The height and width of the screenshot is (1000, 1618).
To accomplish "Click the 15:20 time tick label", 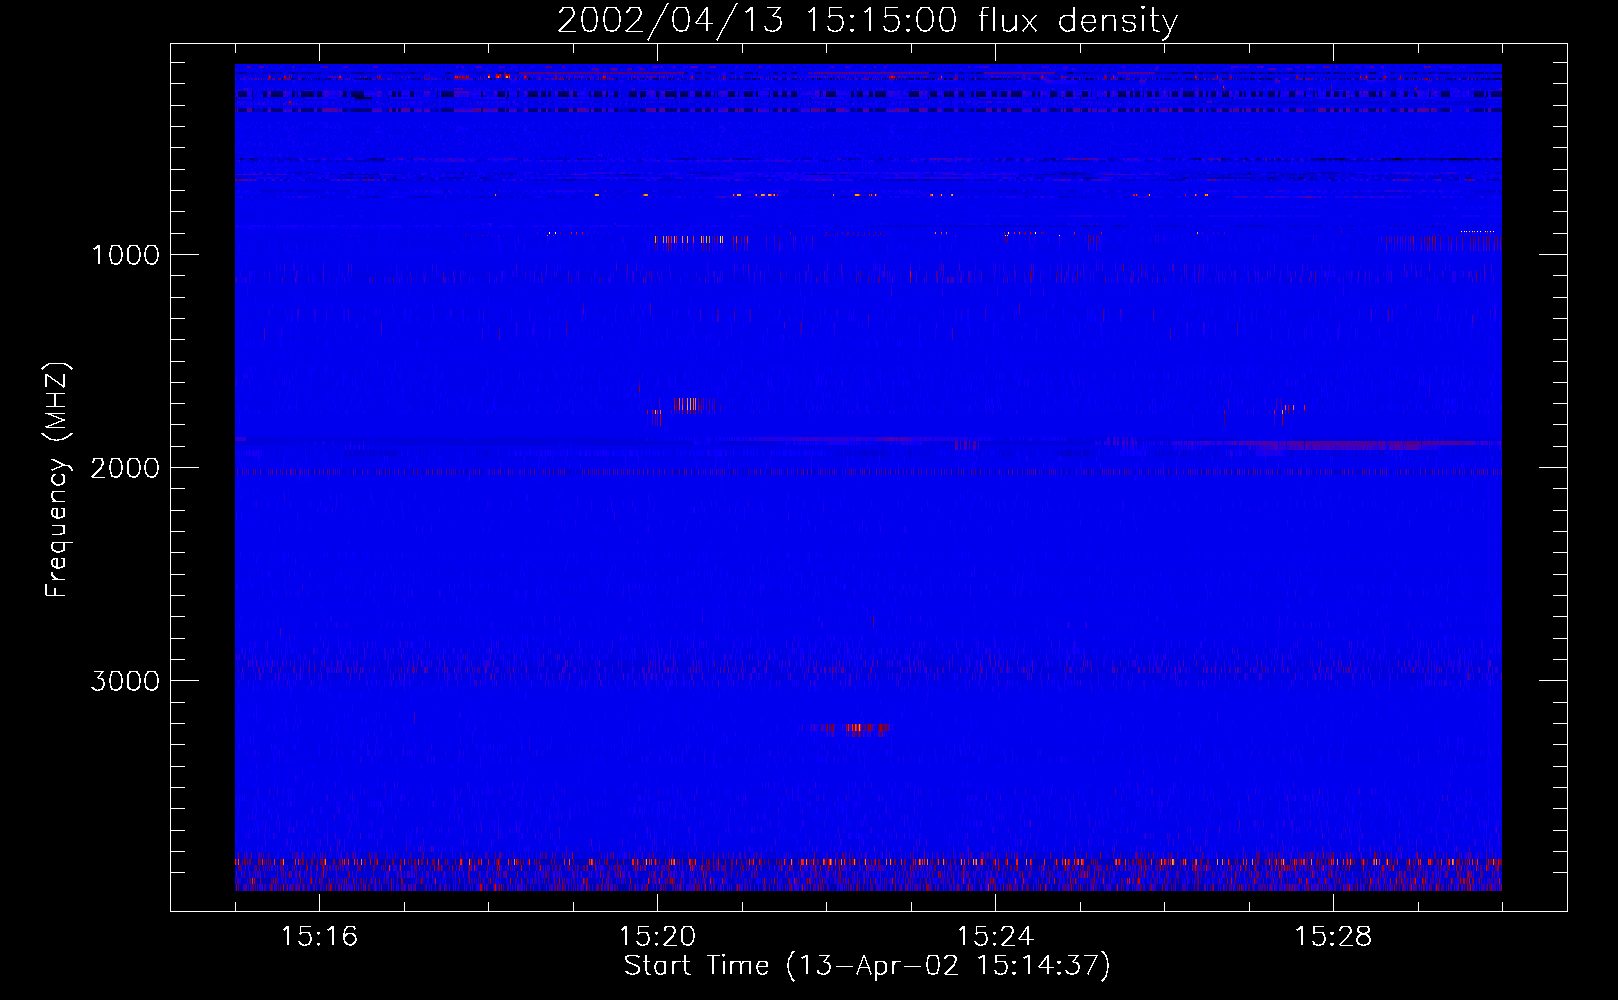I will click(657, 936).
